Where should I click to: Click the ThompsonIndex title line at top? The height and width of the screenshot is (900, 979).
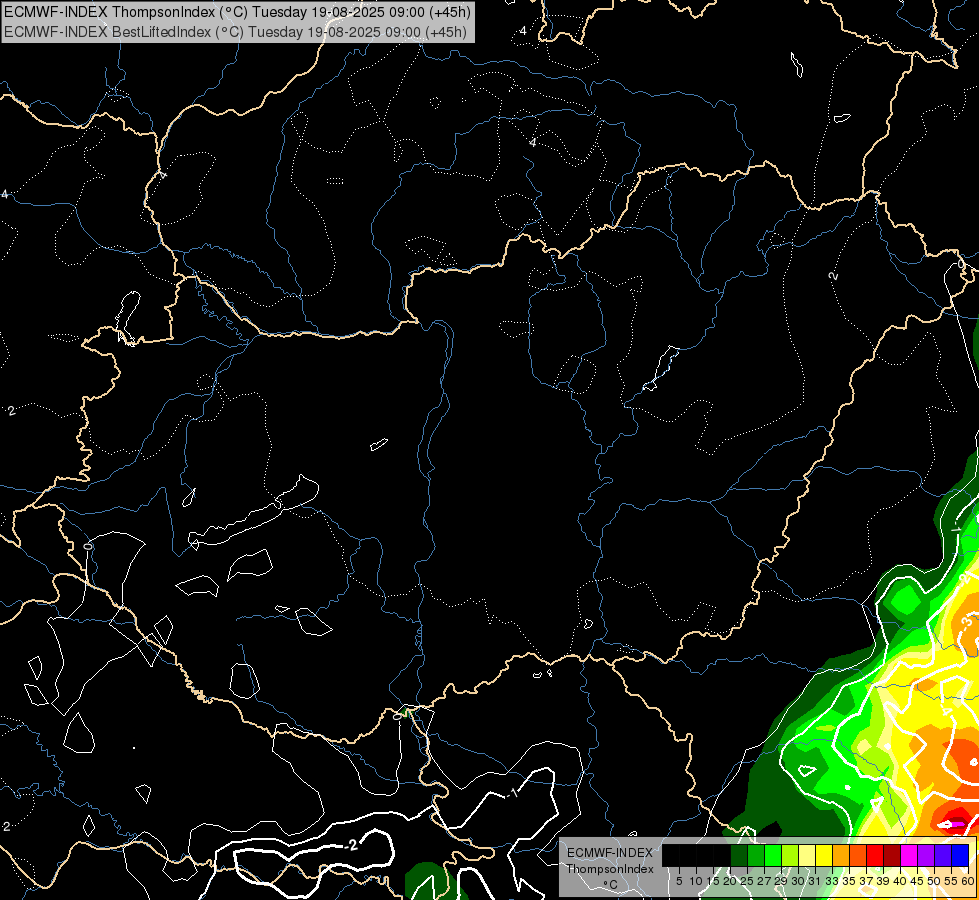pos(237,12)
